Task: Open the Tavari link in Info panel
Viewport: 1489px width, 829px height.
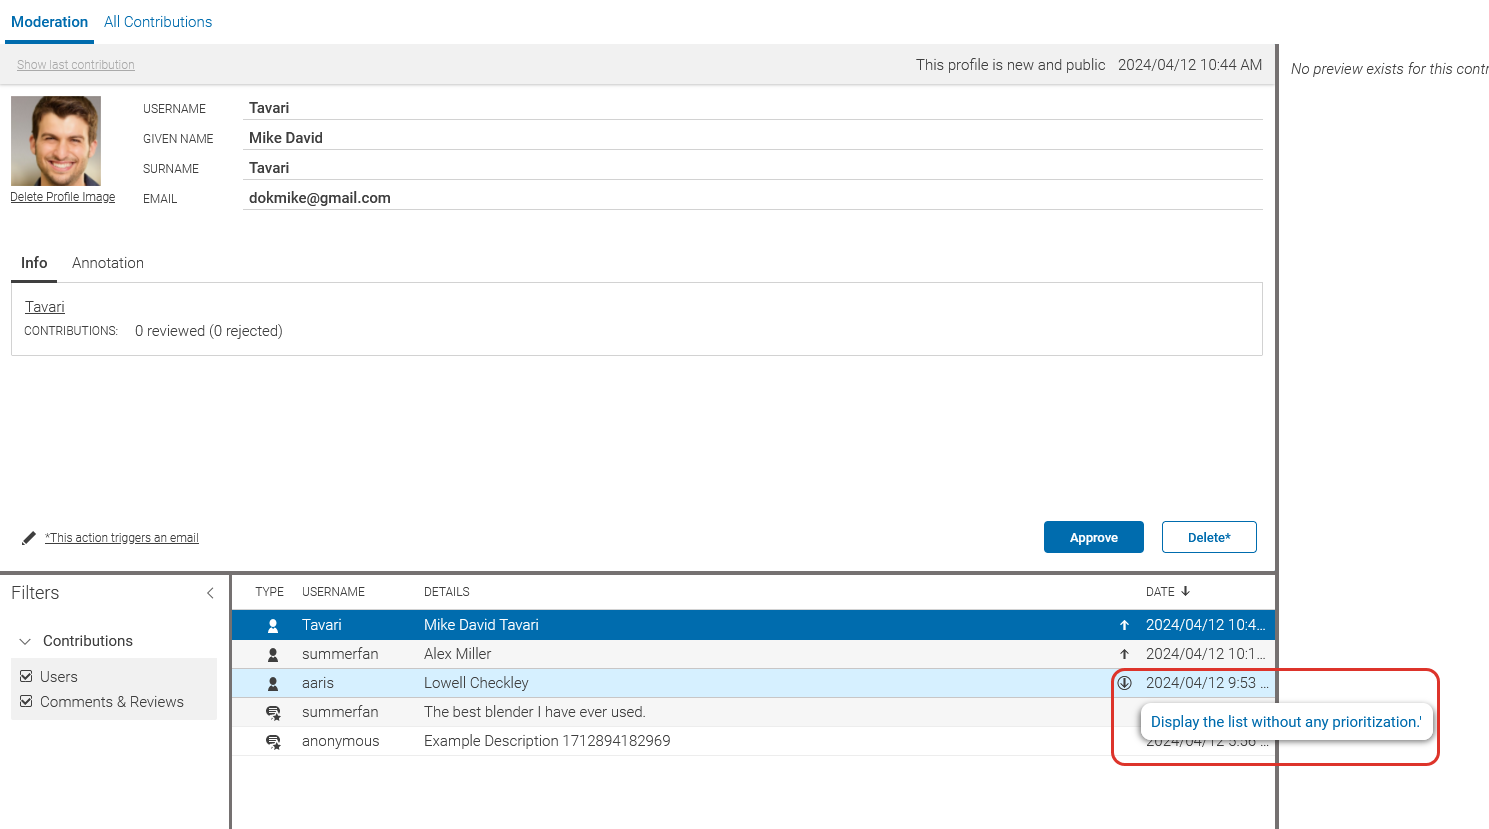Action: coord(45,307)
